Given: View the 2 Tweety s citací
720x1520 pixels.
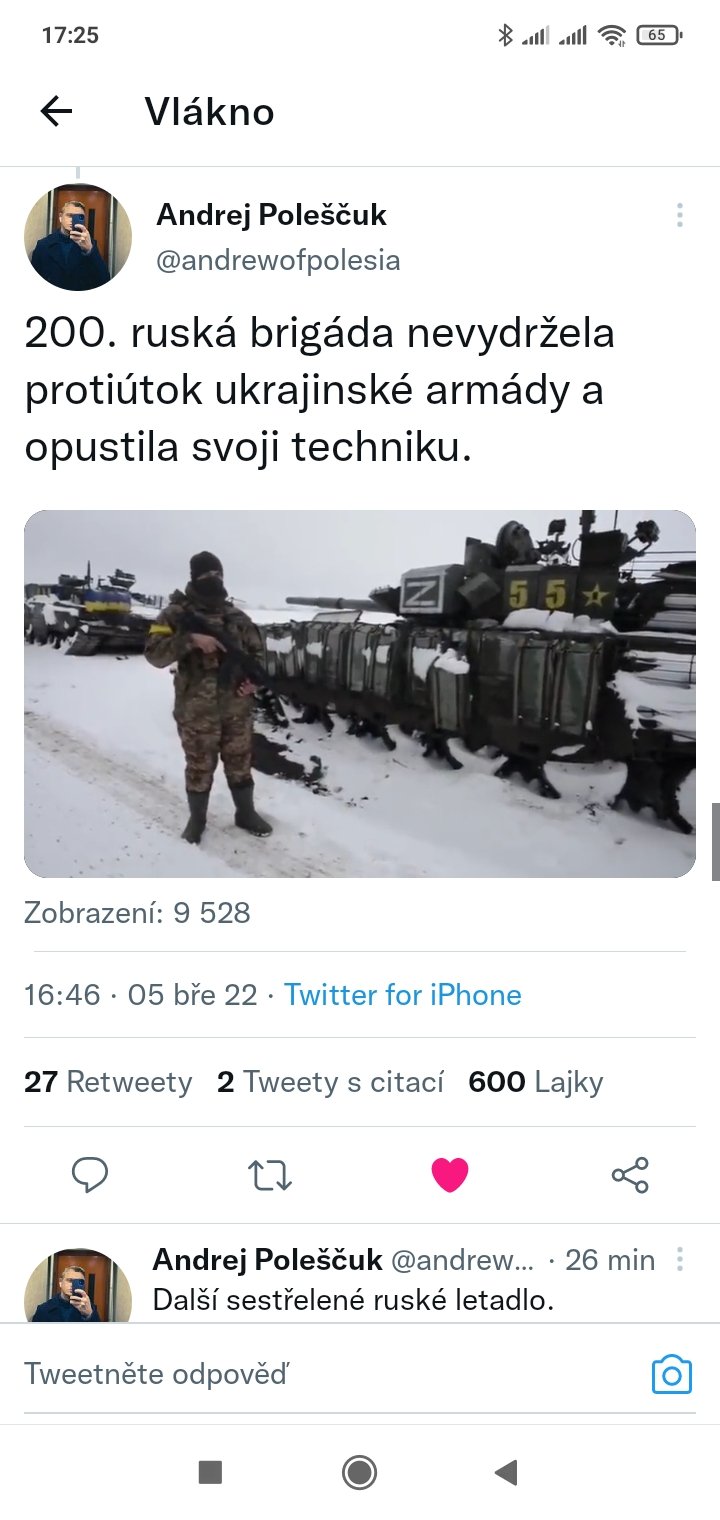Looking at the screenshot, I should 330,1082.
